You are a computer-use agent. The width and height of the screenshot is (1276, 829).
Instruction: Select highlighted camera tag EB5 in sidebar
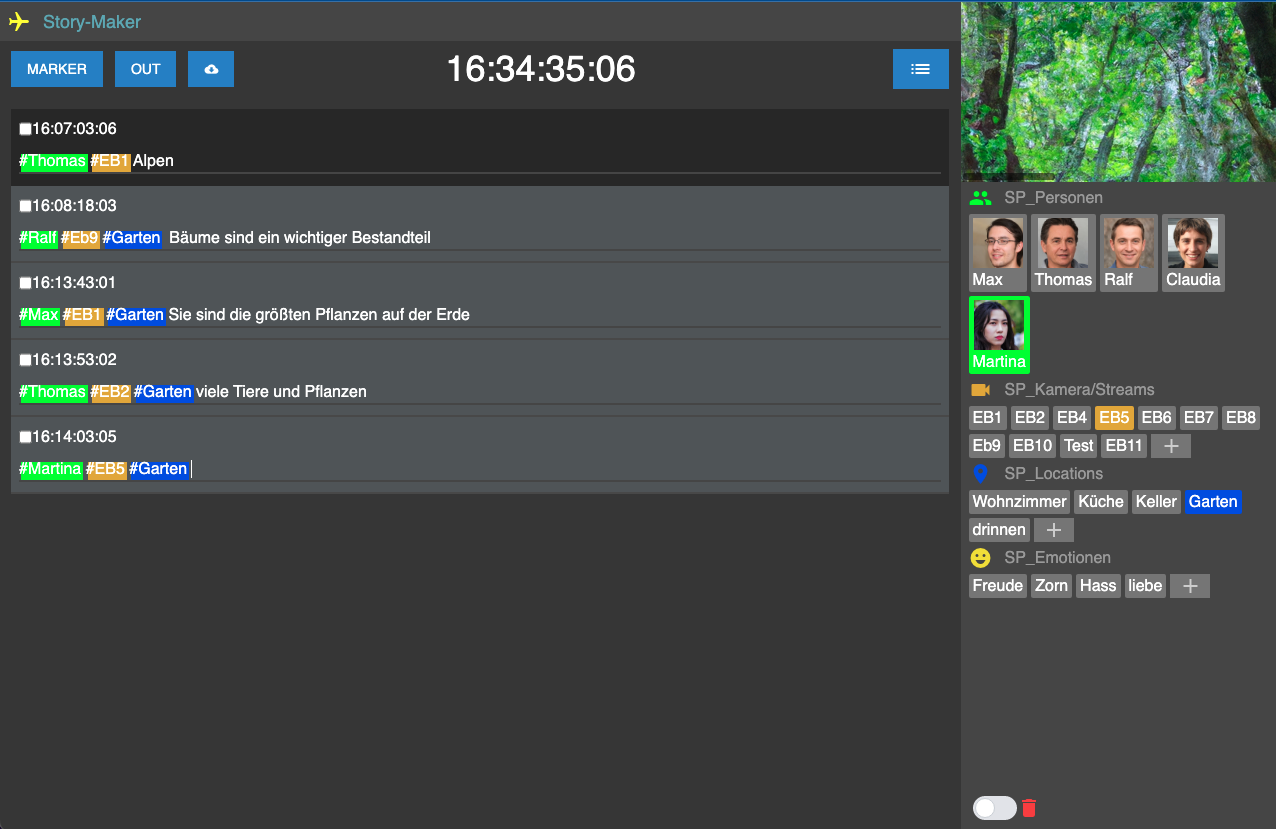[1115, 418]
